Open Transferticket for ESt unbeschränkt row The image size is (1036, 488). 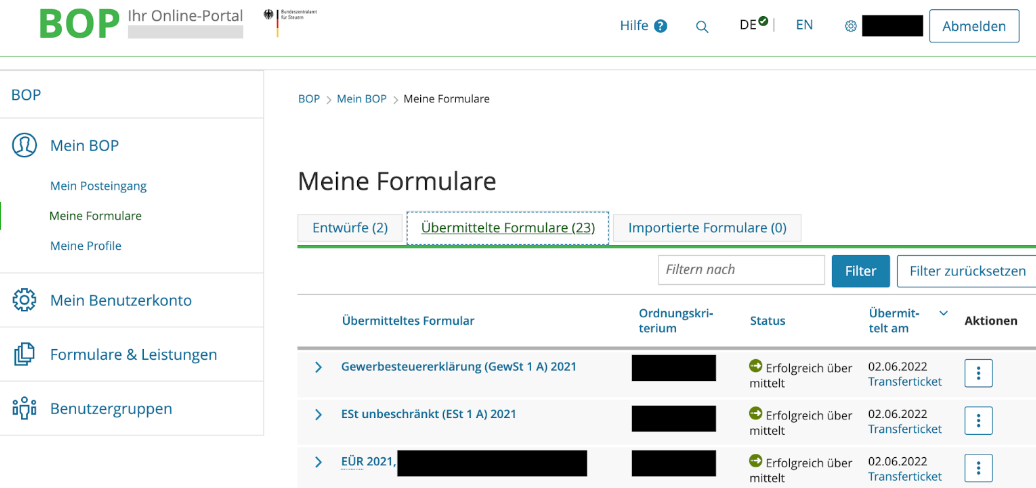905,429
